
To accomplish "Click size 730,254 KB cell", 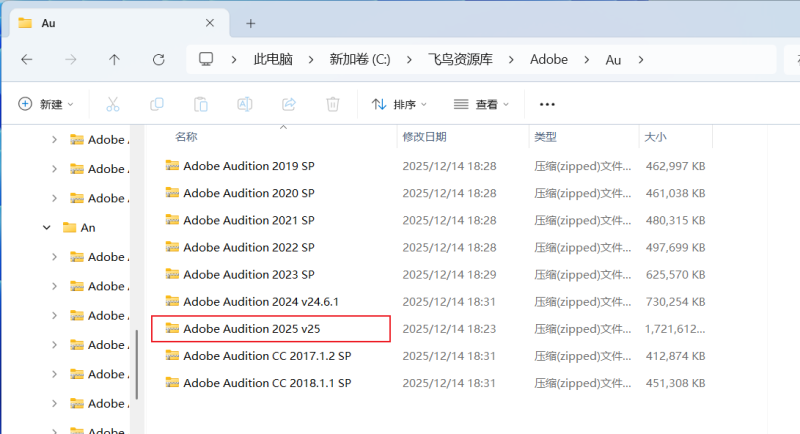I will coord(676,301).
